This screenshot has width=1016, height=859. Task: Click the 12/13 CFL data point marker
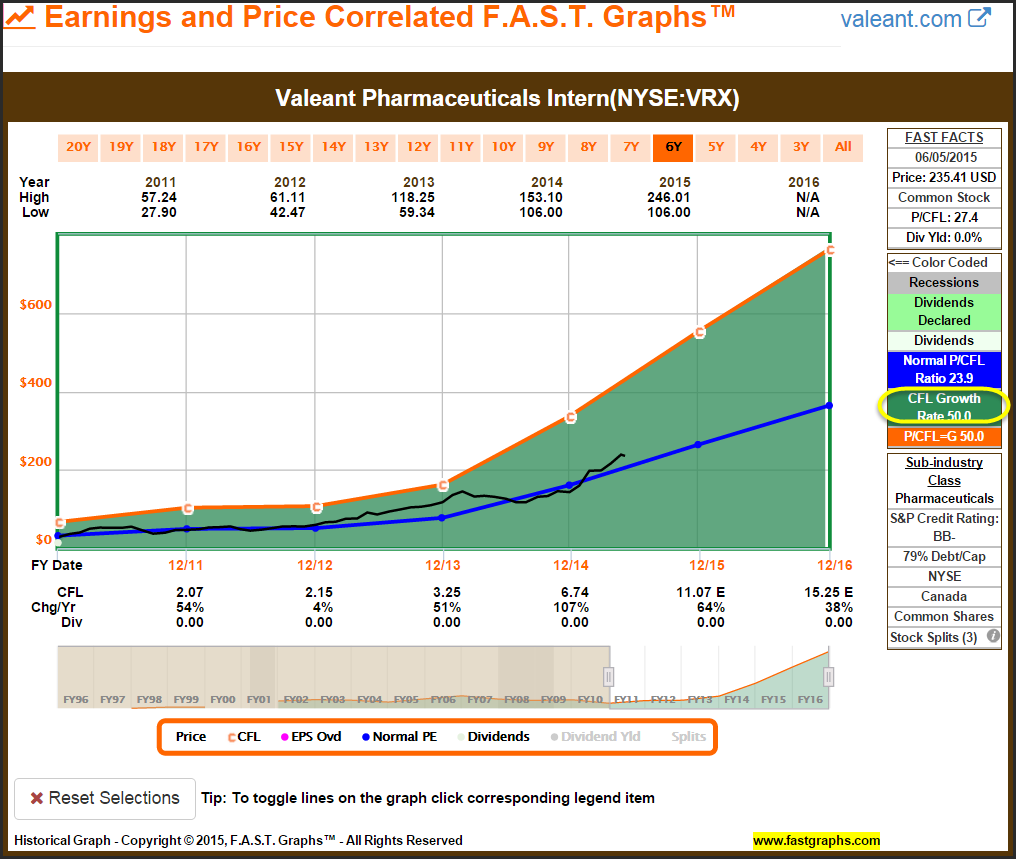click(443, 485)
